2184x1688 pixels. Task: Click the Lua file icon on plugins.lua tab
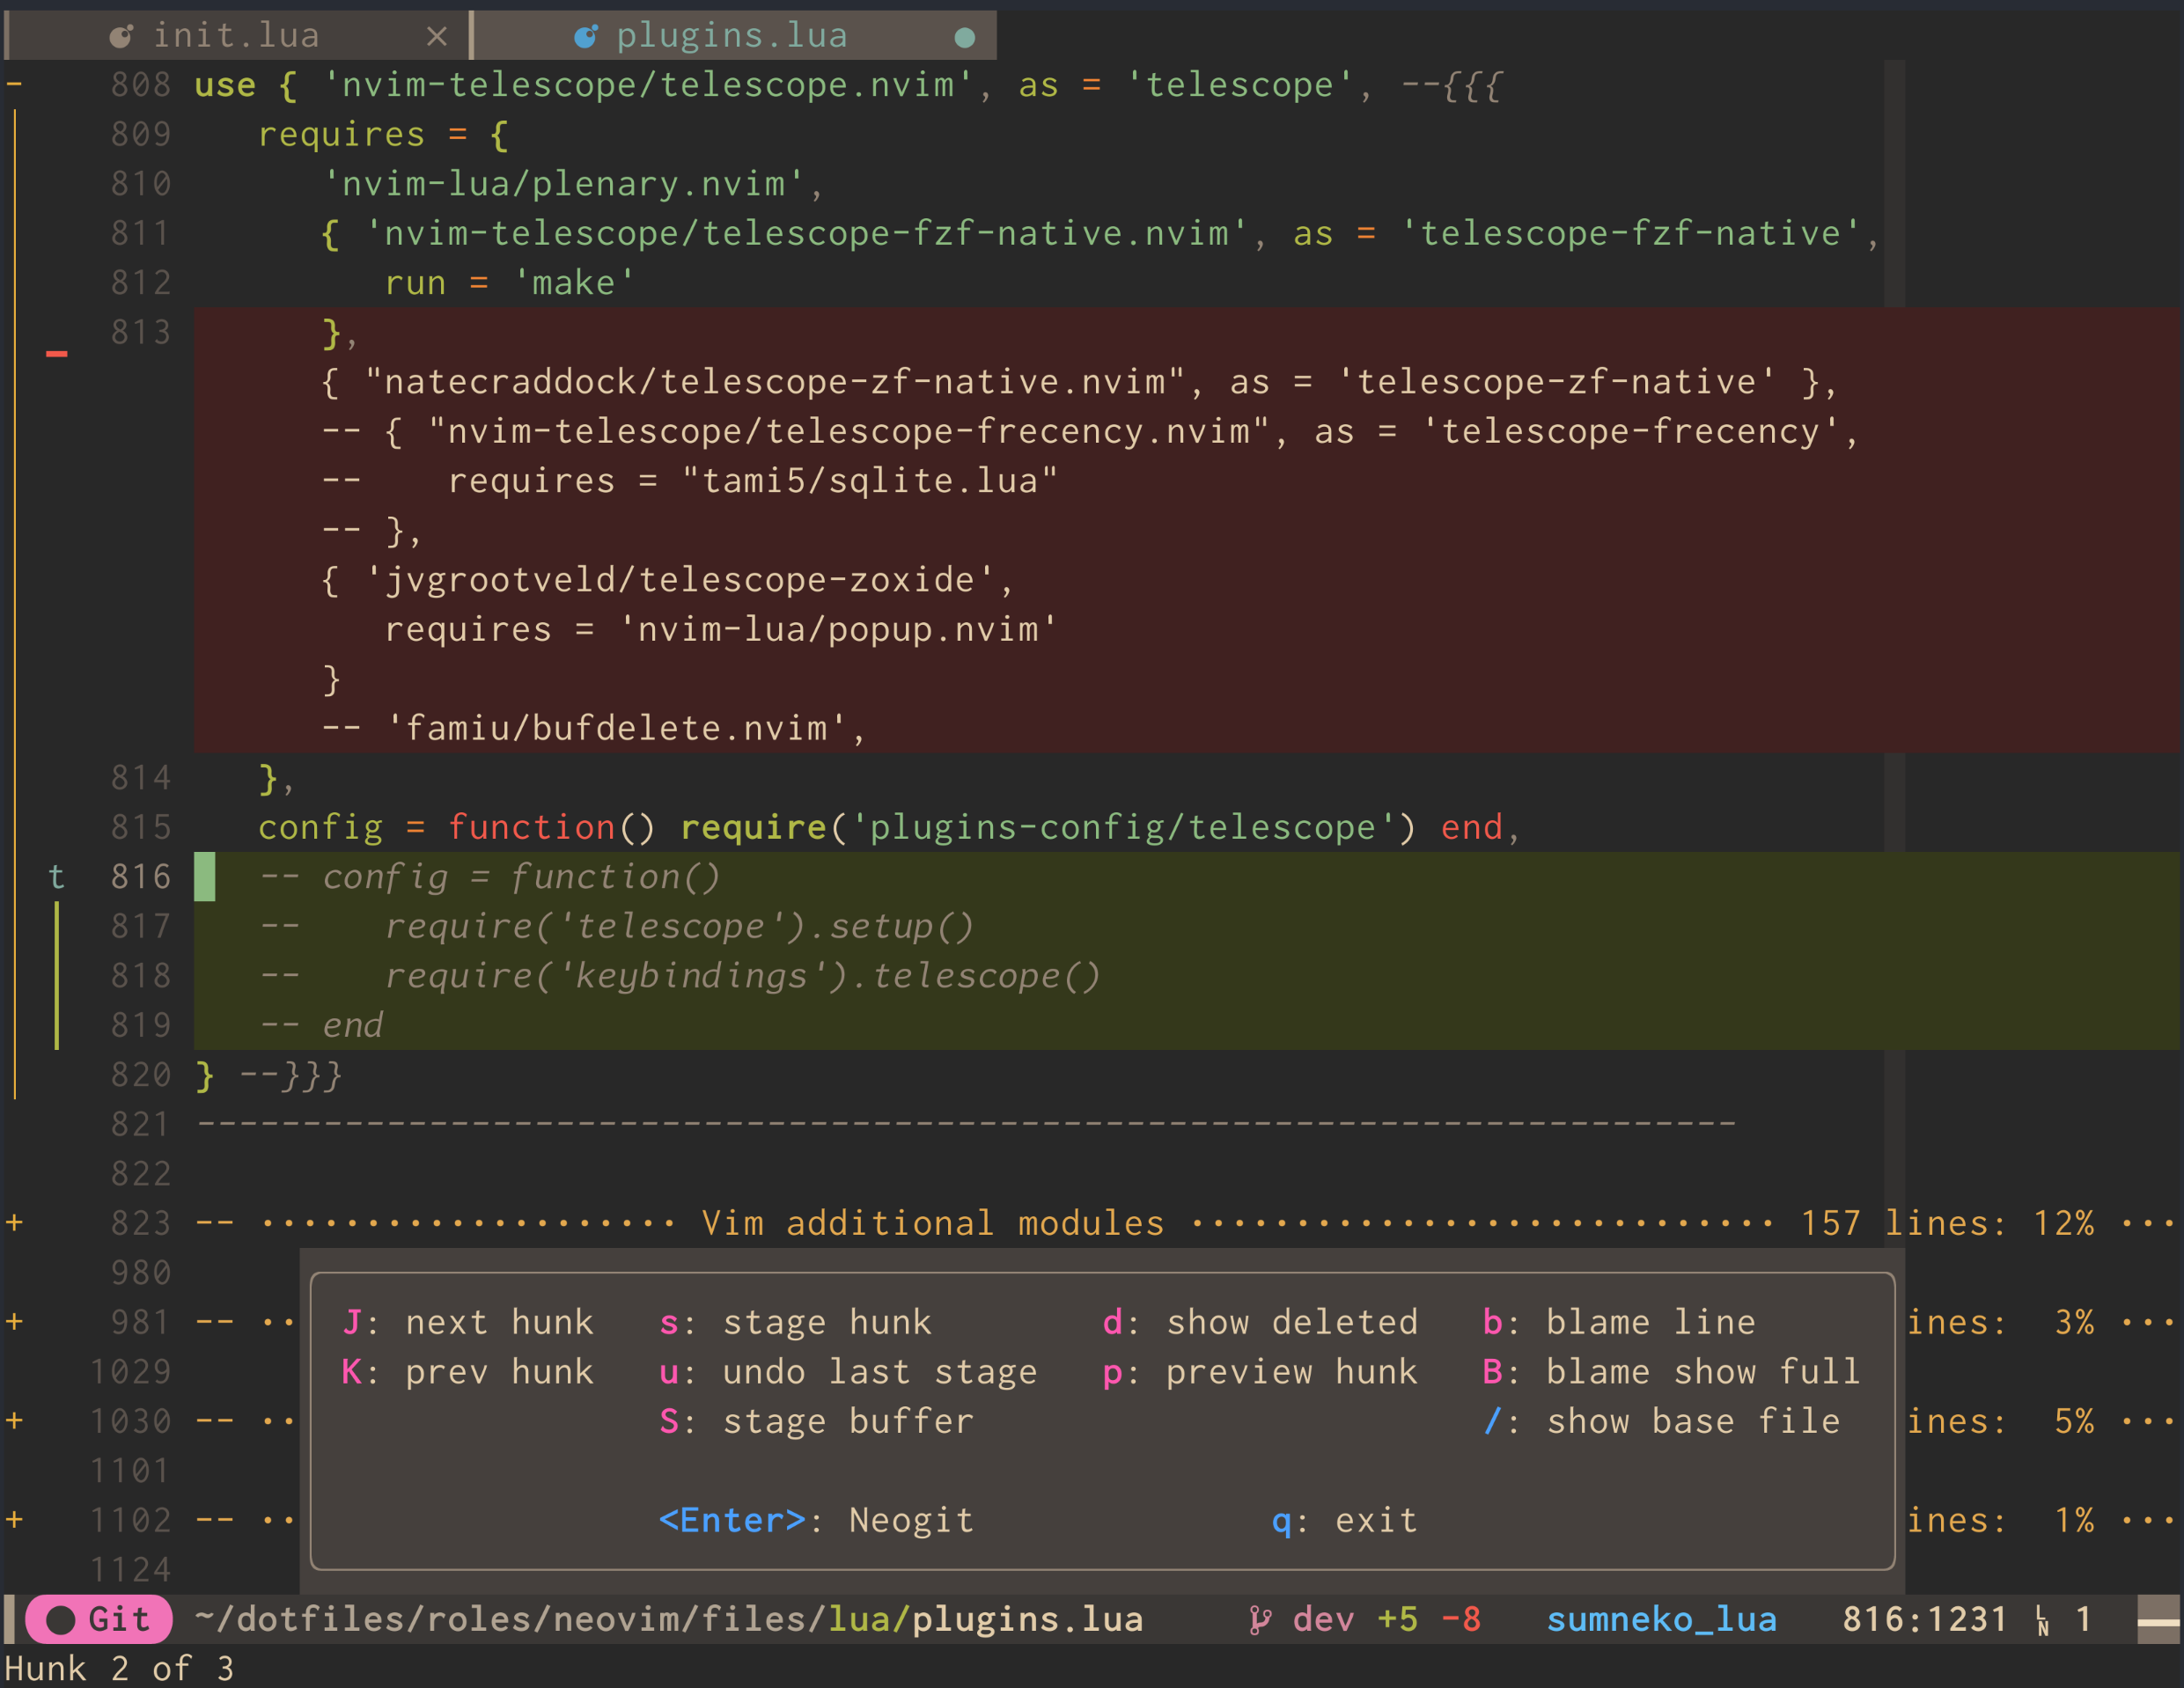pos(586,37)
